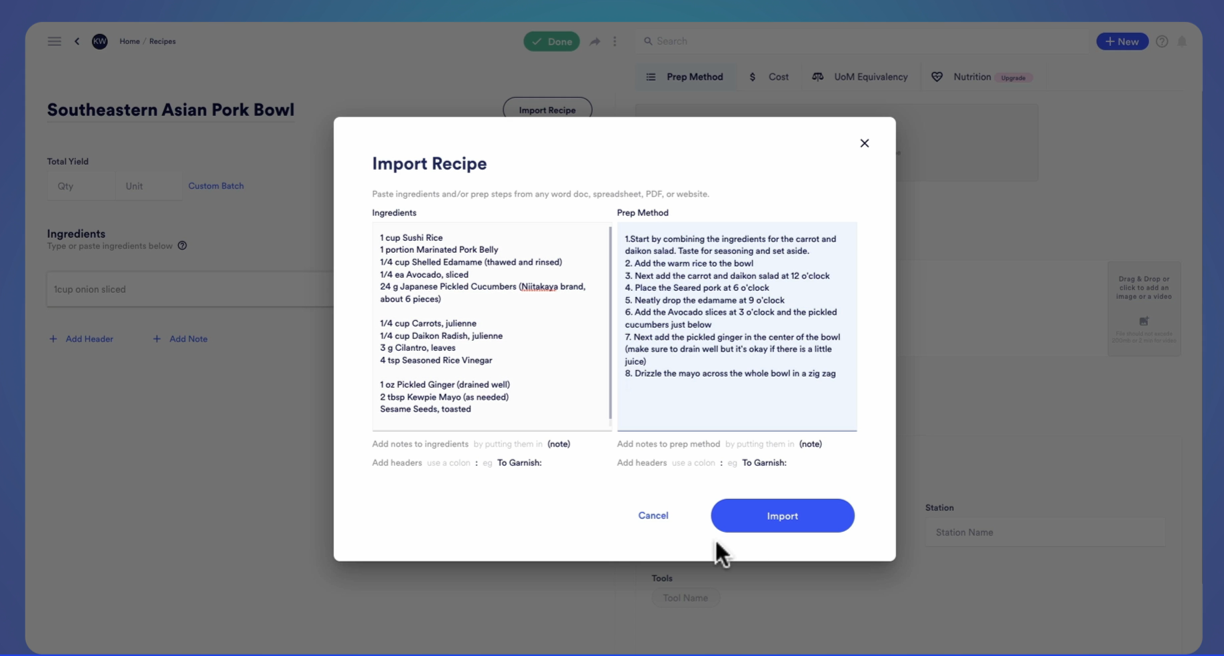Click the ingredients info tooltip icon

pos(182,246)
